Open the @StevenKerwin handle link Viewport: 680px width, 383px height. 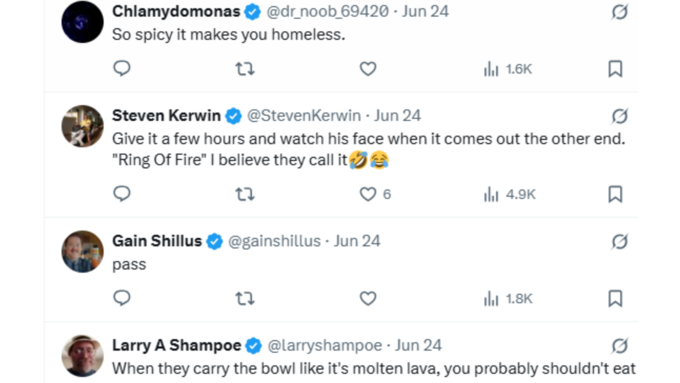[304, 116]
